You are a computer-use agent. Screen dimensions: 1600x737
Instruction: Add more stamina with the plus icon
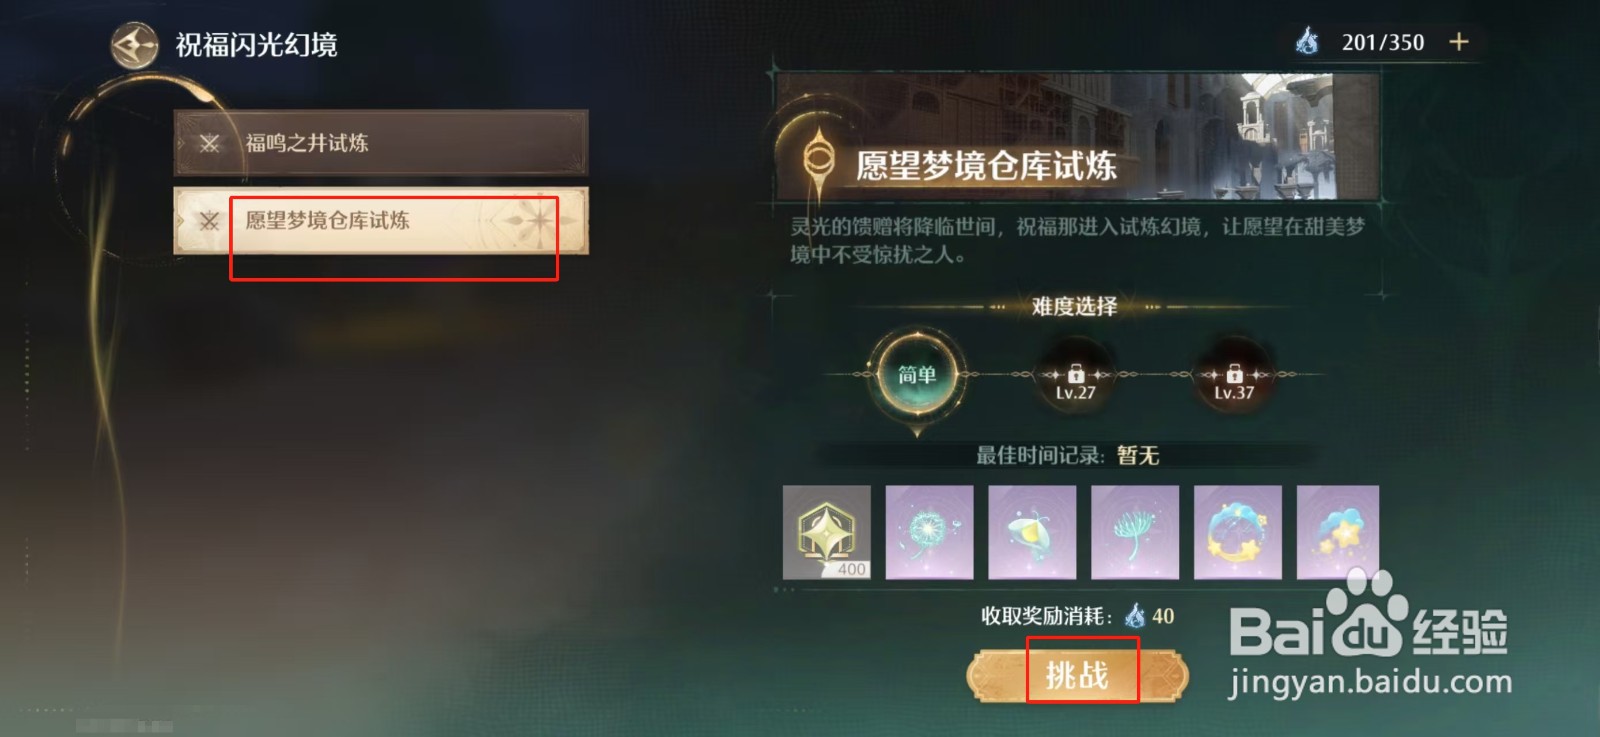click(1459, 42)
